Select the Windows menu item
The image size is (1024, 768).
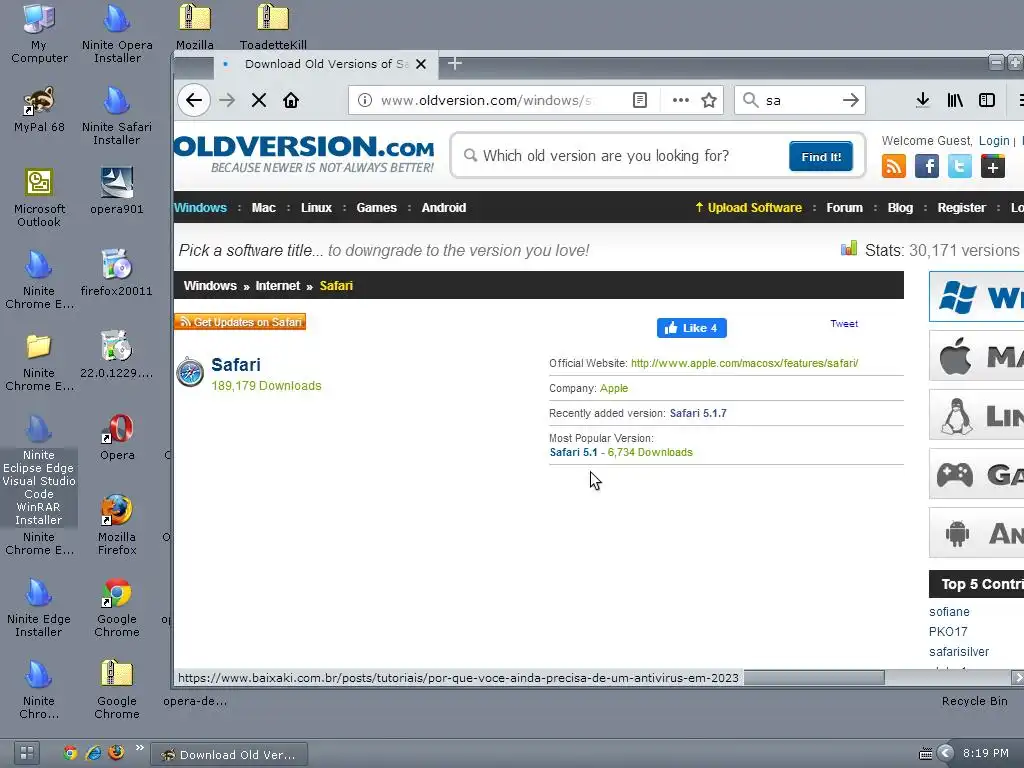click(200, 208)
